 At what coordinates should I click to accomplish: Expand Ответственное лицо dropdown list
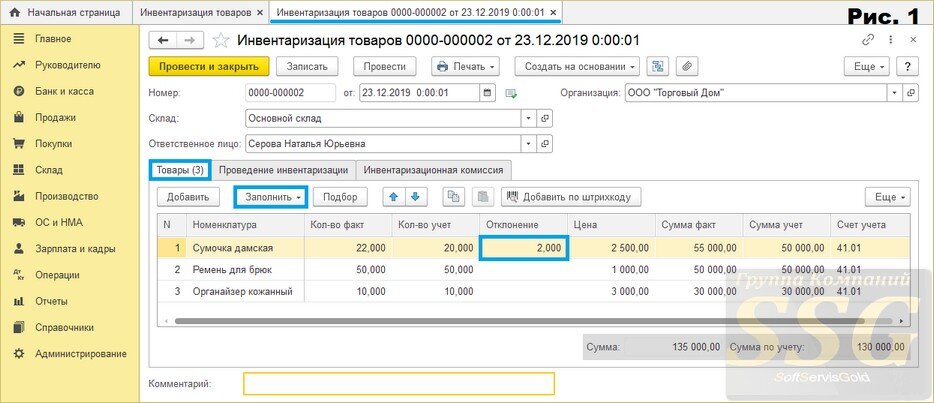(529, 143)
